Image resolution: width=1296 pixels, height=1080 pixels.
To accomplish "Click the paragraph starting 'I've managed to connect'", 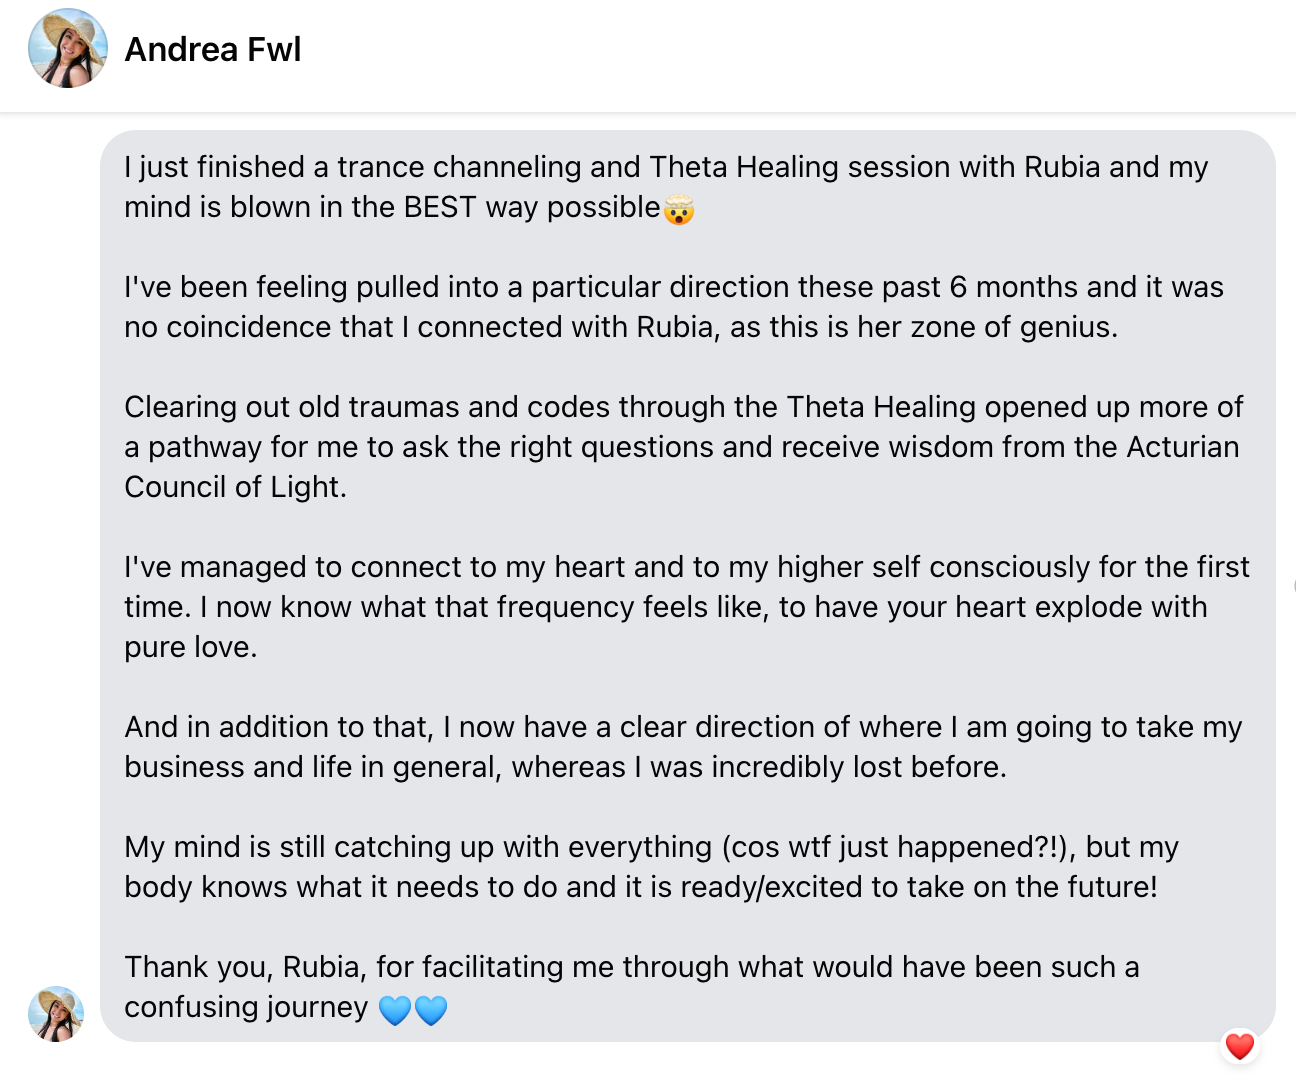I will coord(687,607).
